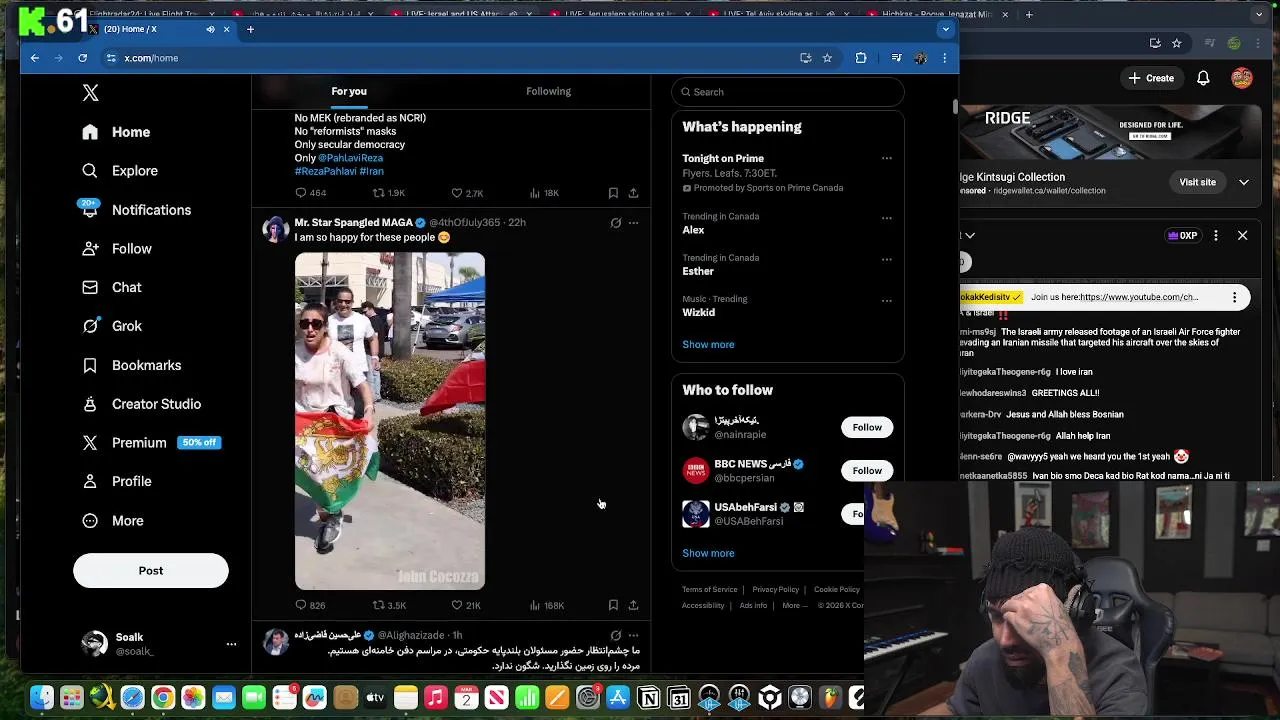Screen dimensions: 1280x720
Task: Expand ad chevron next to Visit site
Action: (1244, 182)
